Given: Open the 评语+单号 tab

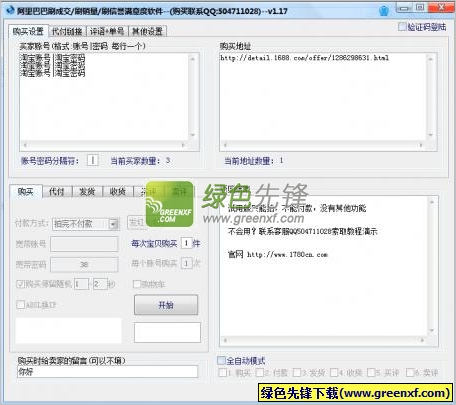Looking at the screenshot, I should [x=107, y=31].
